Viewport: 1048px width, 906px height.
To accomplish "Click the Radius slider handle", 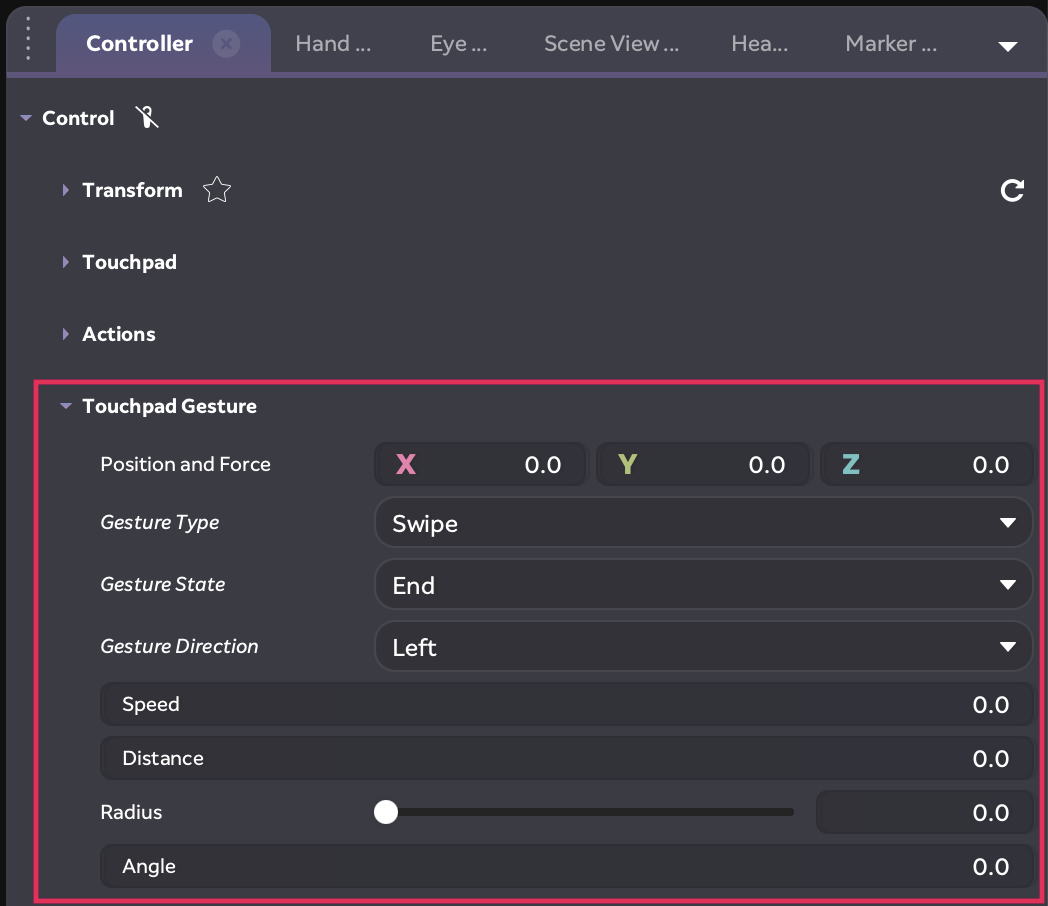I will 386,812.
